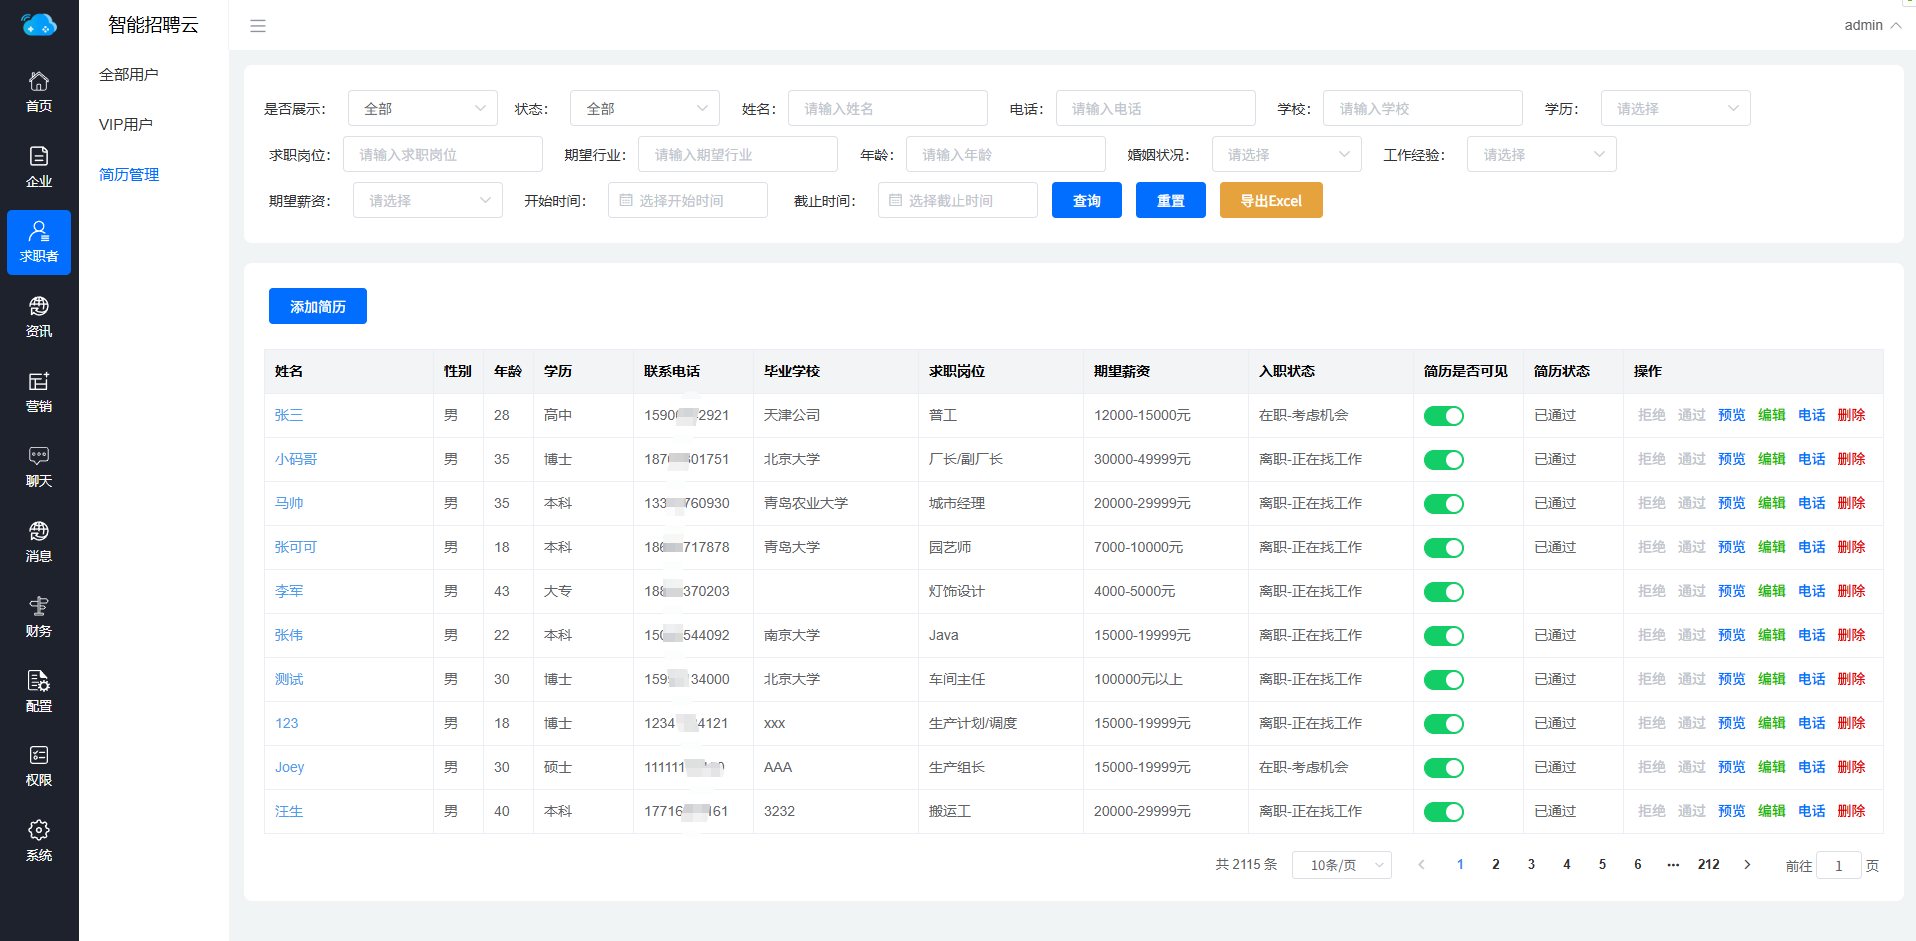
Task: Open the 10条/页 page size dropdown
Action: point(1341,865)
